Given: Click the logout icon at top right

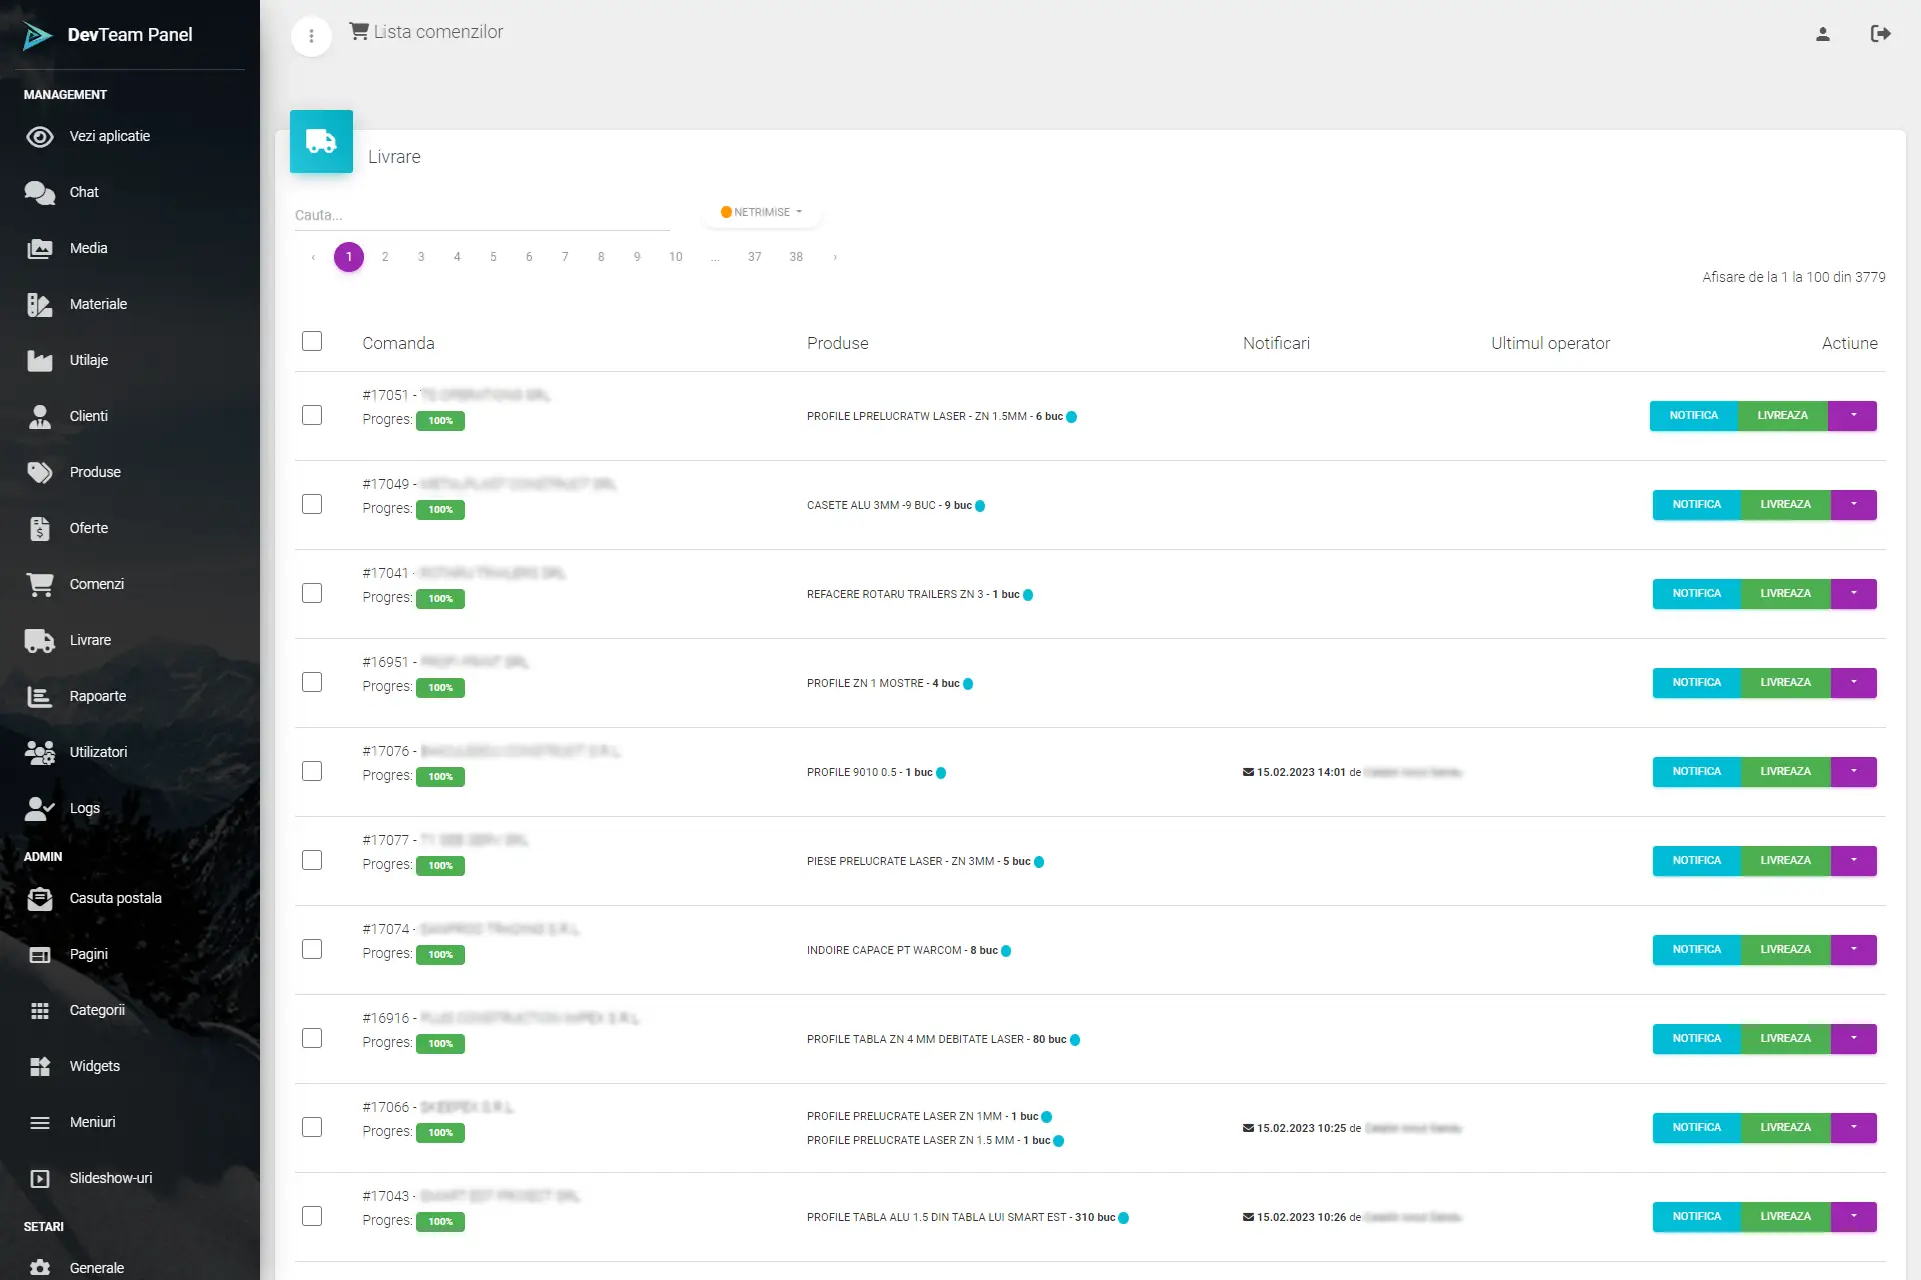Looking at the screenshot, I should tap(1880, 34).
